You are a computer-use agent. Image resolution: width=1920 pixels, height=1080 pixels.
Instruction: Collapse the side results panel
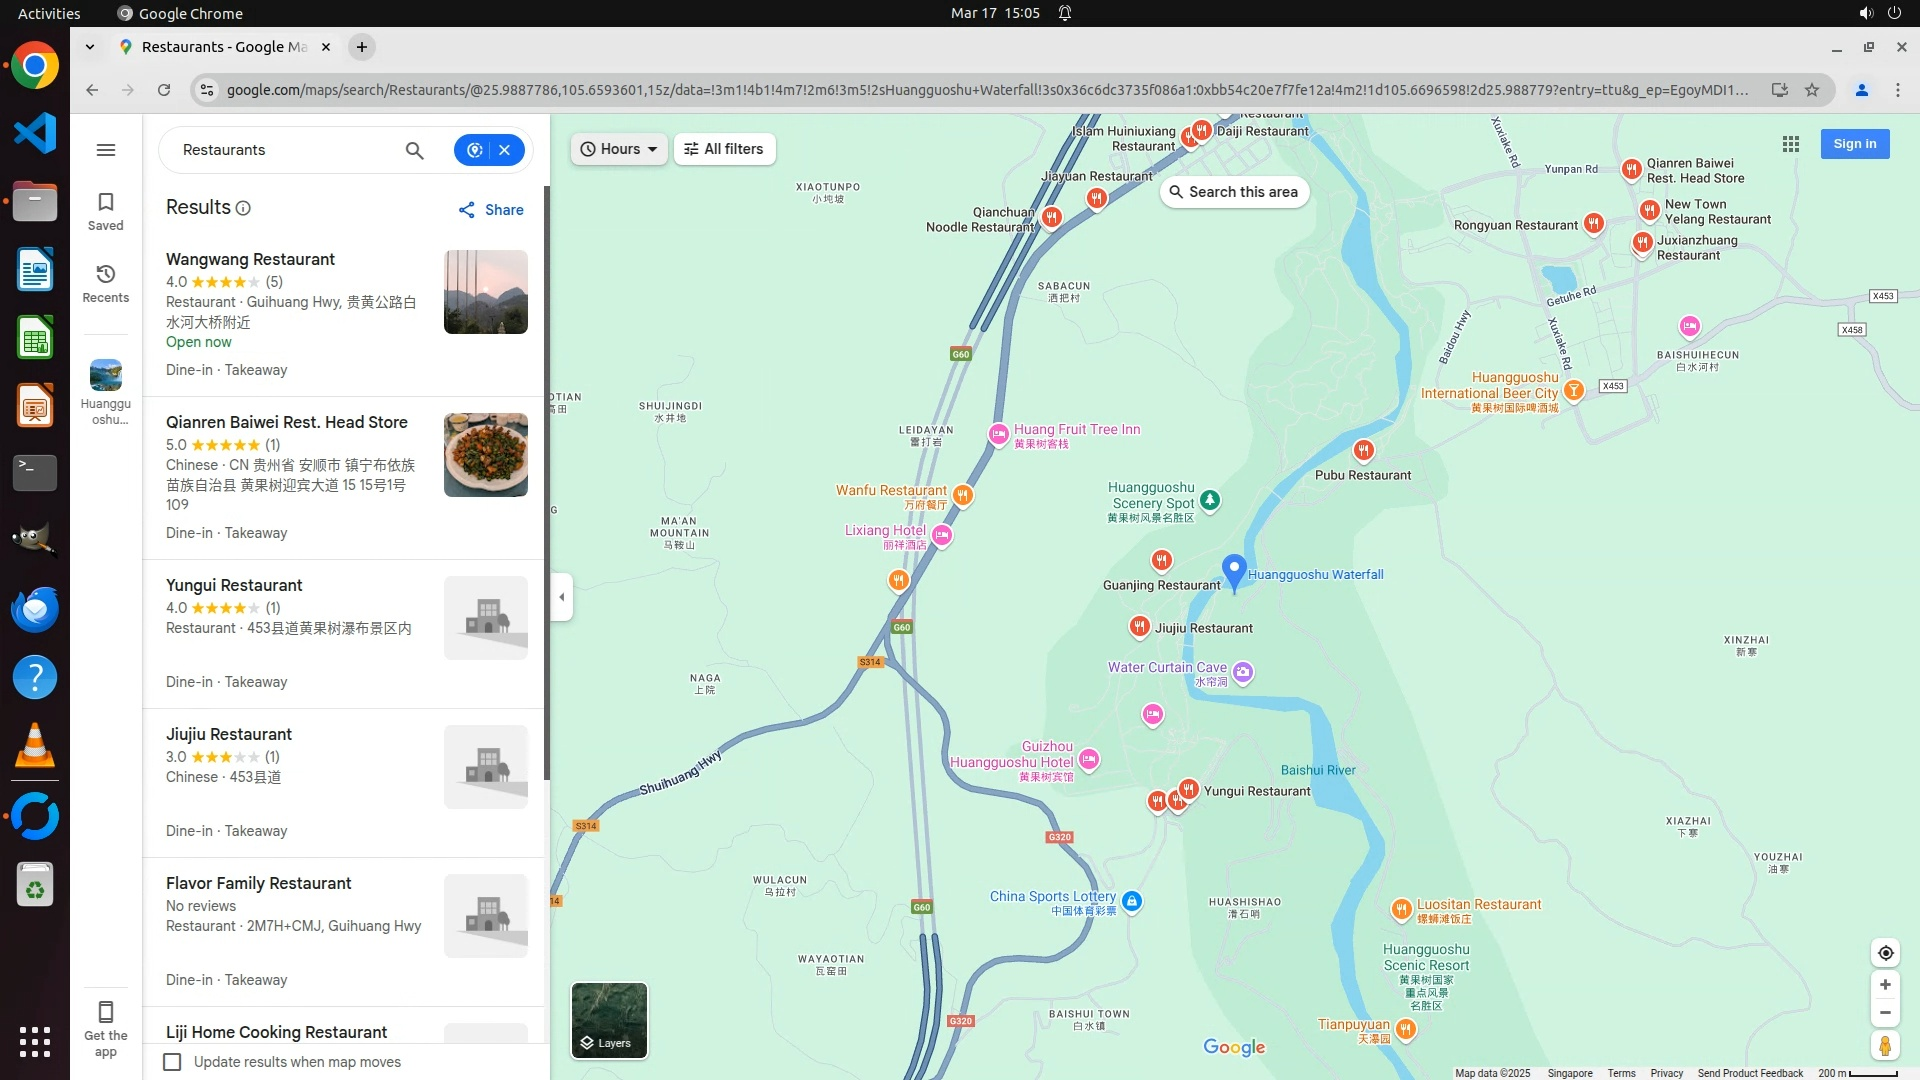point(562,597)
